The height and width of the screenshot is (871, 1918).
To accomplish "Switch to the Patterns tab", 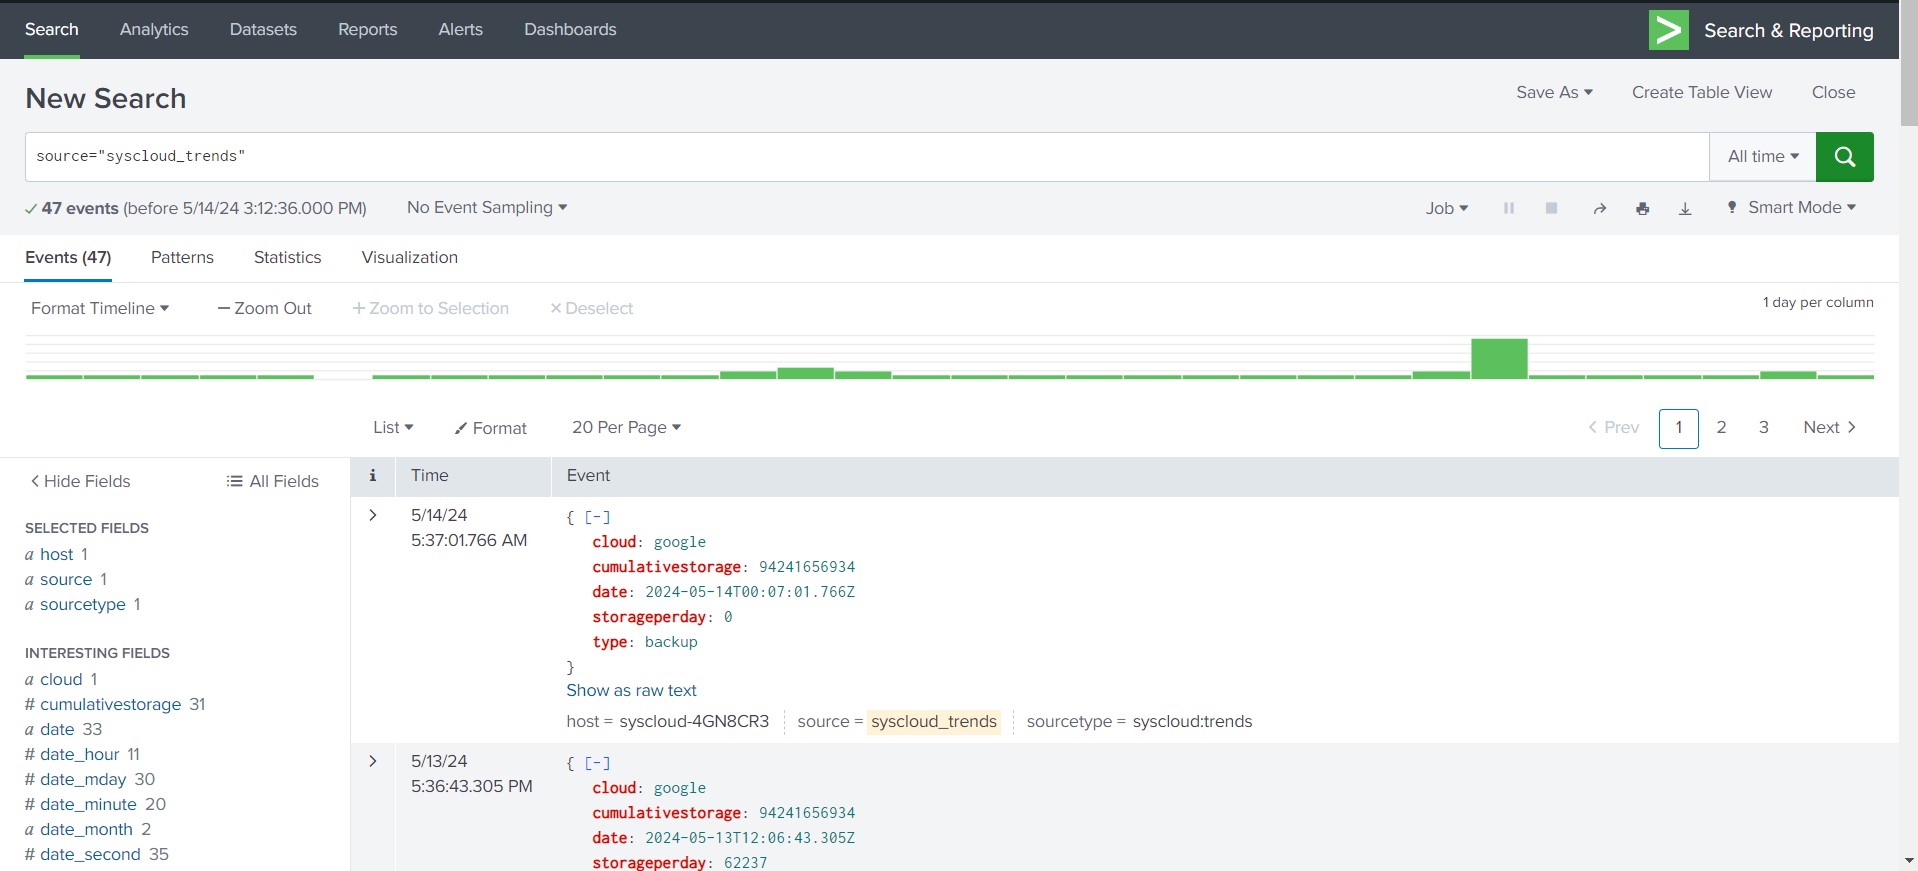I will pos(182,257).
